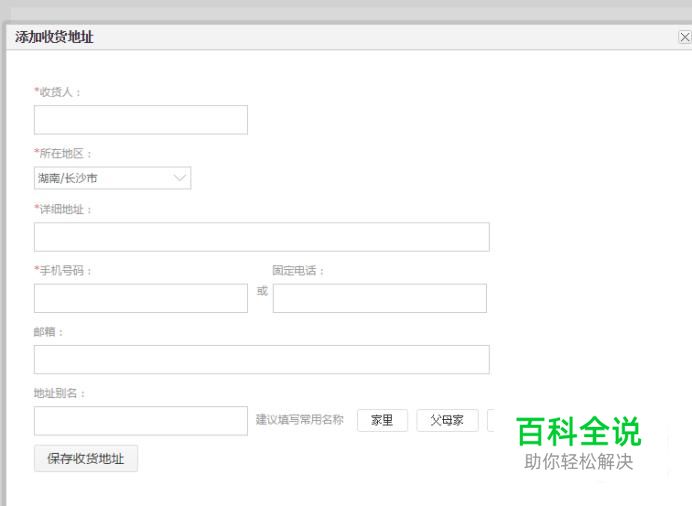Click the 建议填写常用名称 hint text
The height and width of the screenshot is (506, 692).
coord(300,420)
